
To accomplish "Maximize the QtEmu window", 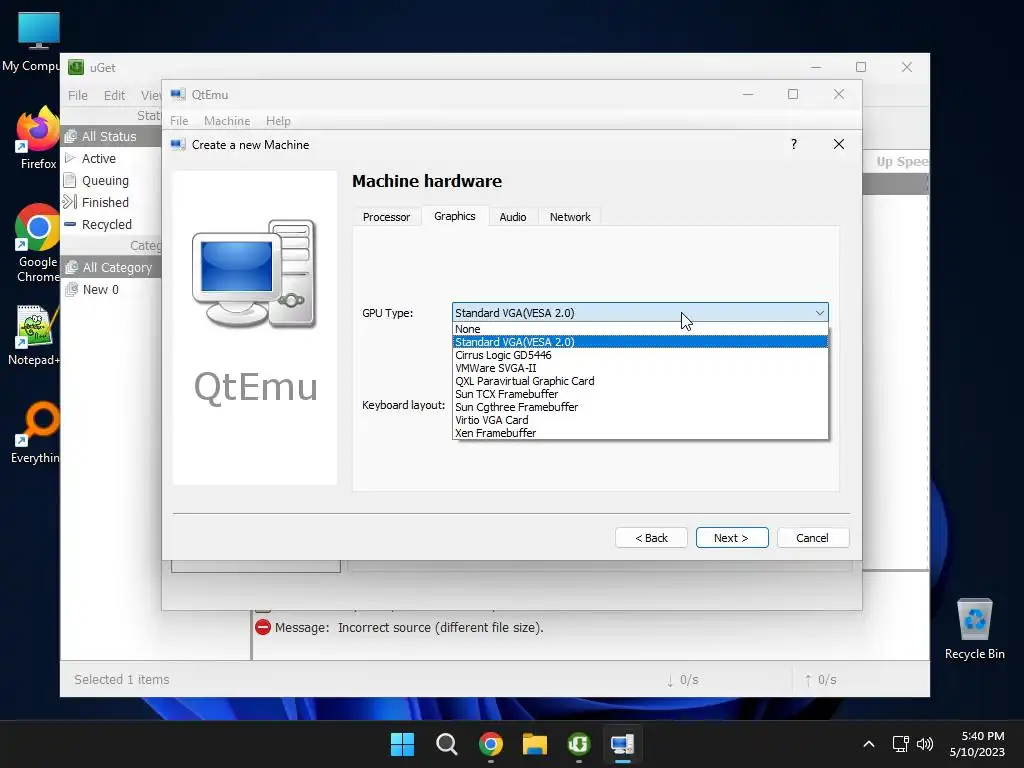I will click(793, 94).
